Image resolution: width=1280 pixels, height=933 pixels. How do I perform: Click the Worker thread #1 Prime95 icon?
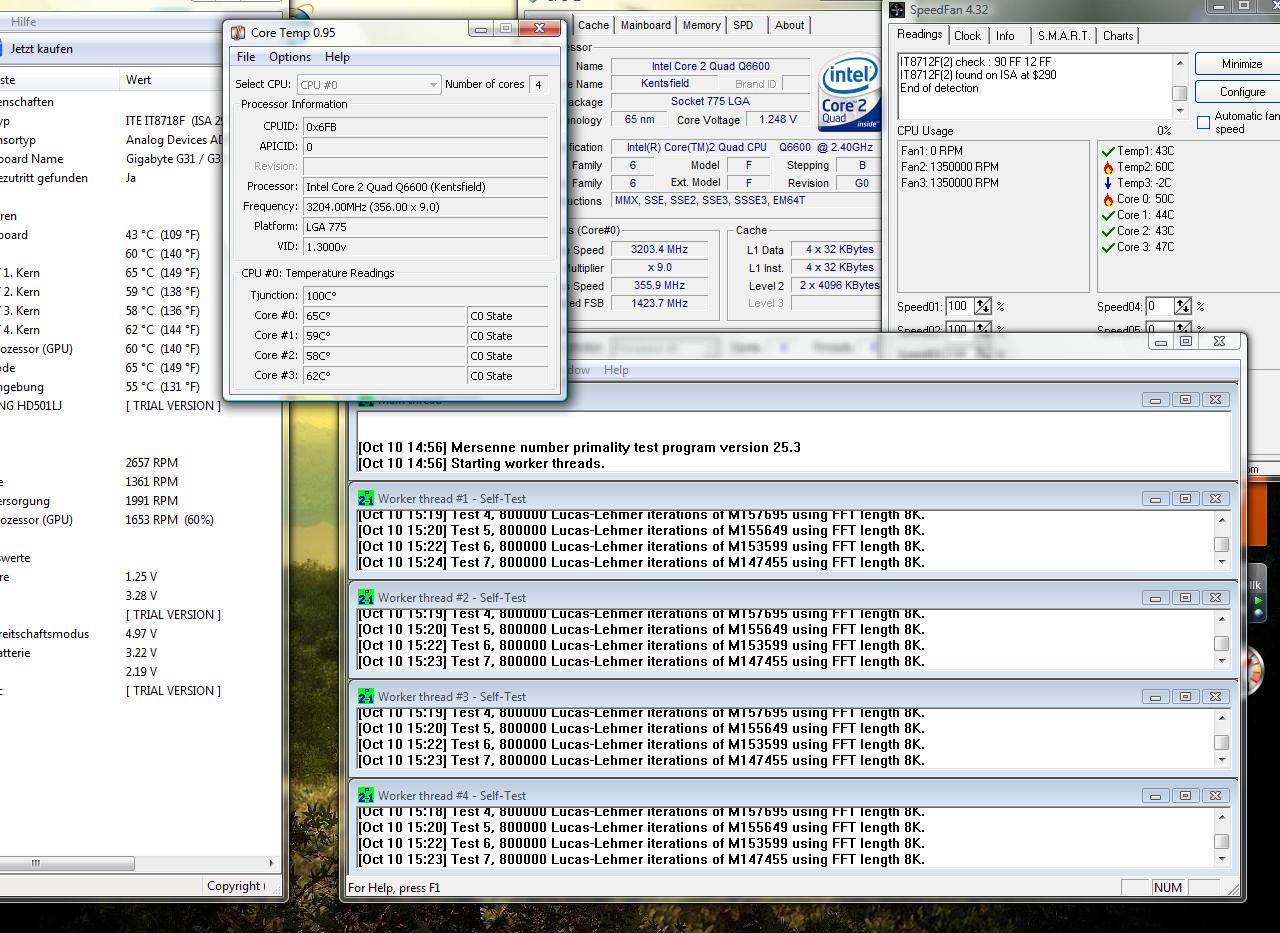(x=366, y=498)
